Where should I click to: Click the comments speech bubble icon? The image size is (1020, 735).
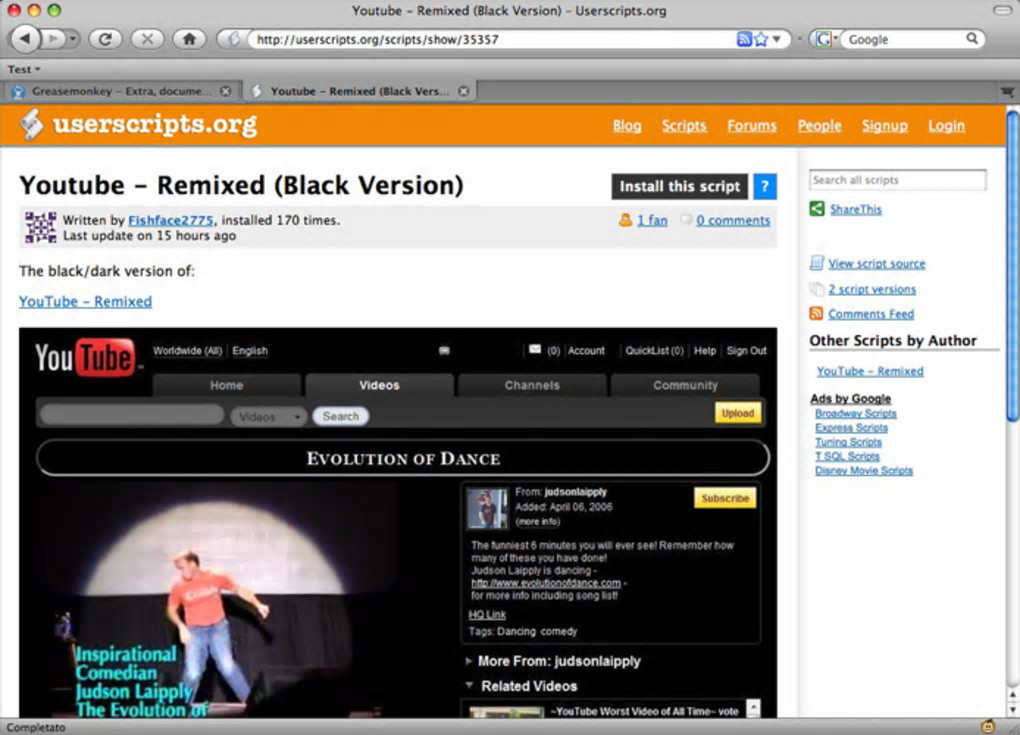pyautogui.click(x=686, y=220)
